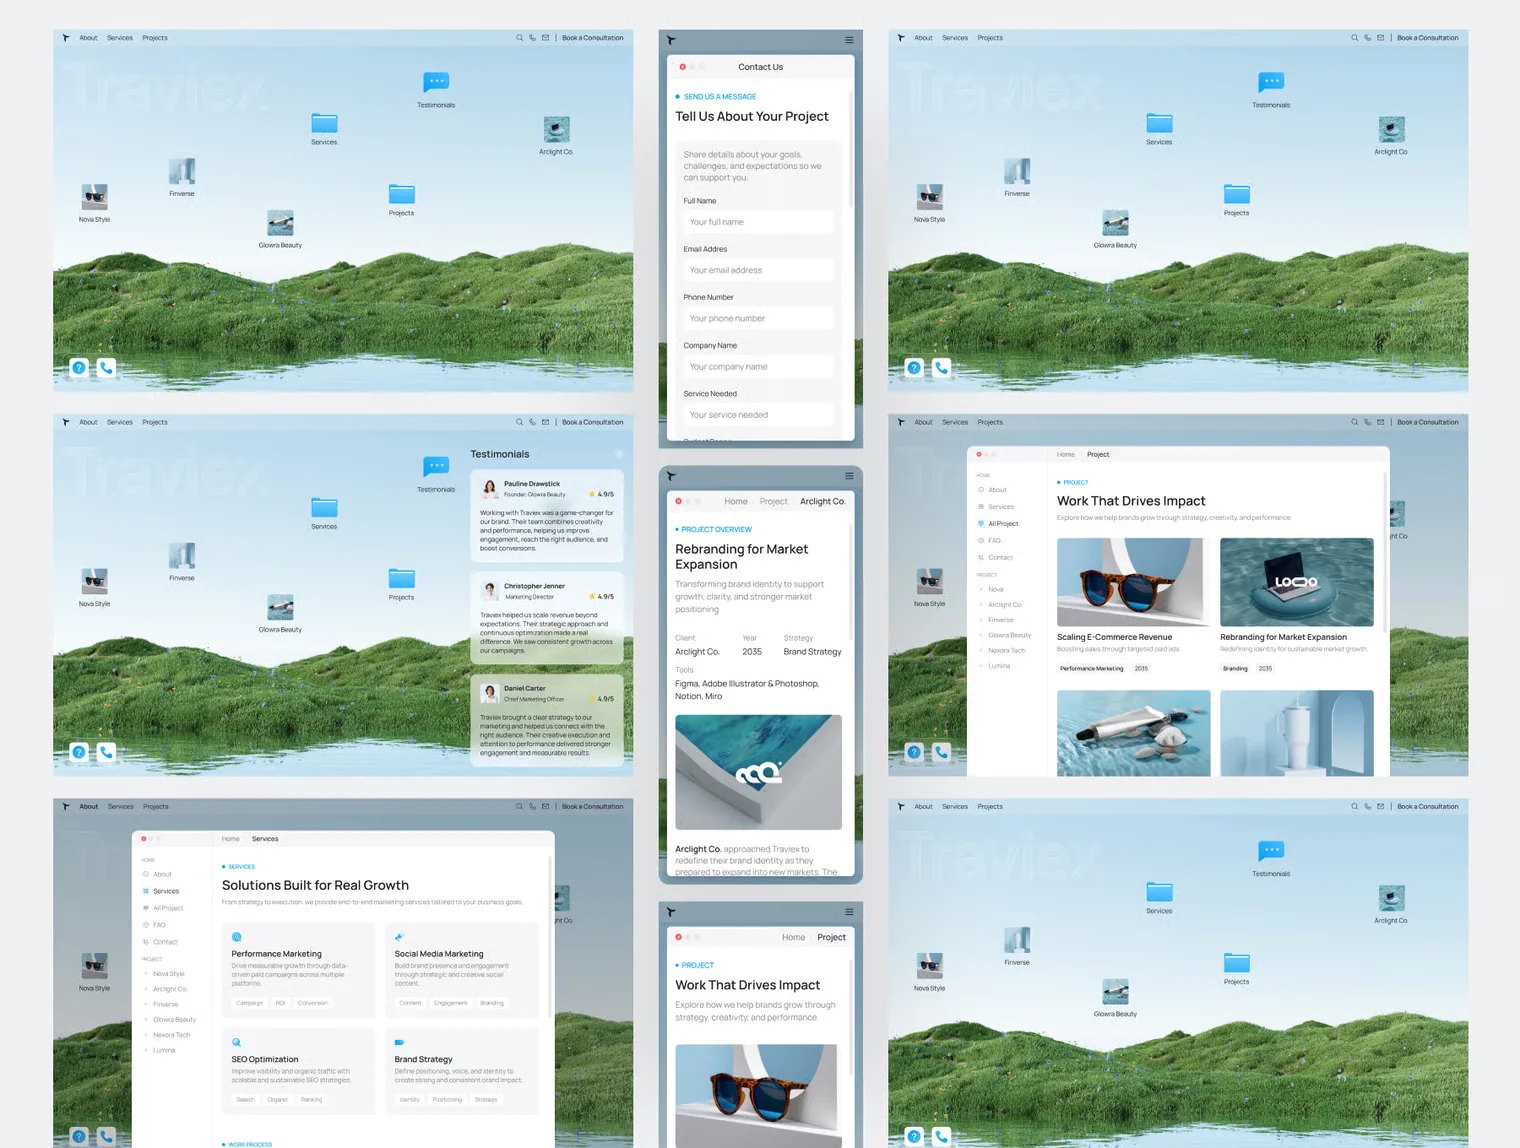Viewport: 1520px width, 1148px height.
Task: Click the phone dock icon beside the desktop Project window
Action: click(941, 752)
